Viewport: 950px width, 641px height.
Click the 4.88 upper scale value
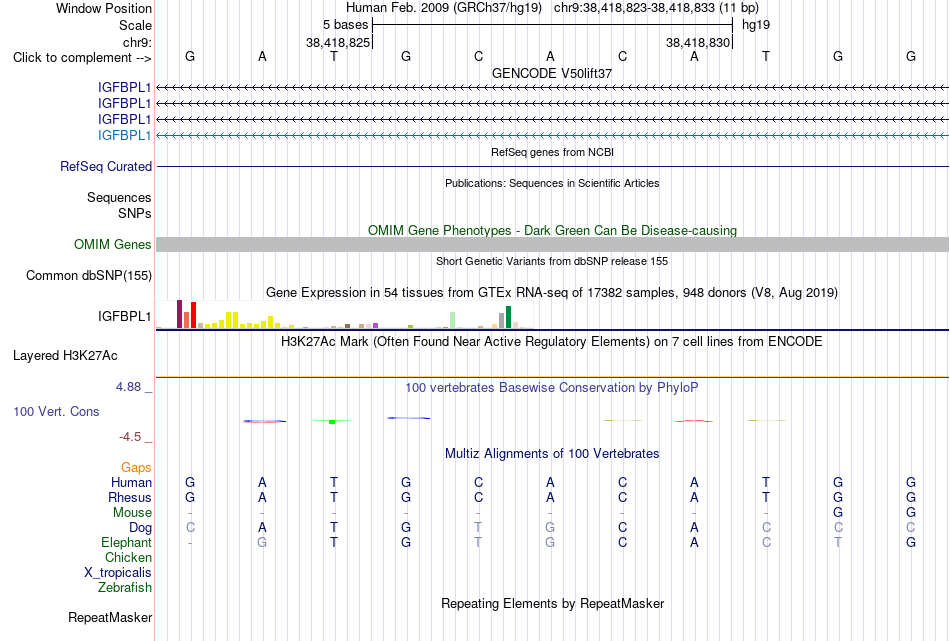click(128, 387)
